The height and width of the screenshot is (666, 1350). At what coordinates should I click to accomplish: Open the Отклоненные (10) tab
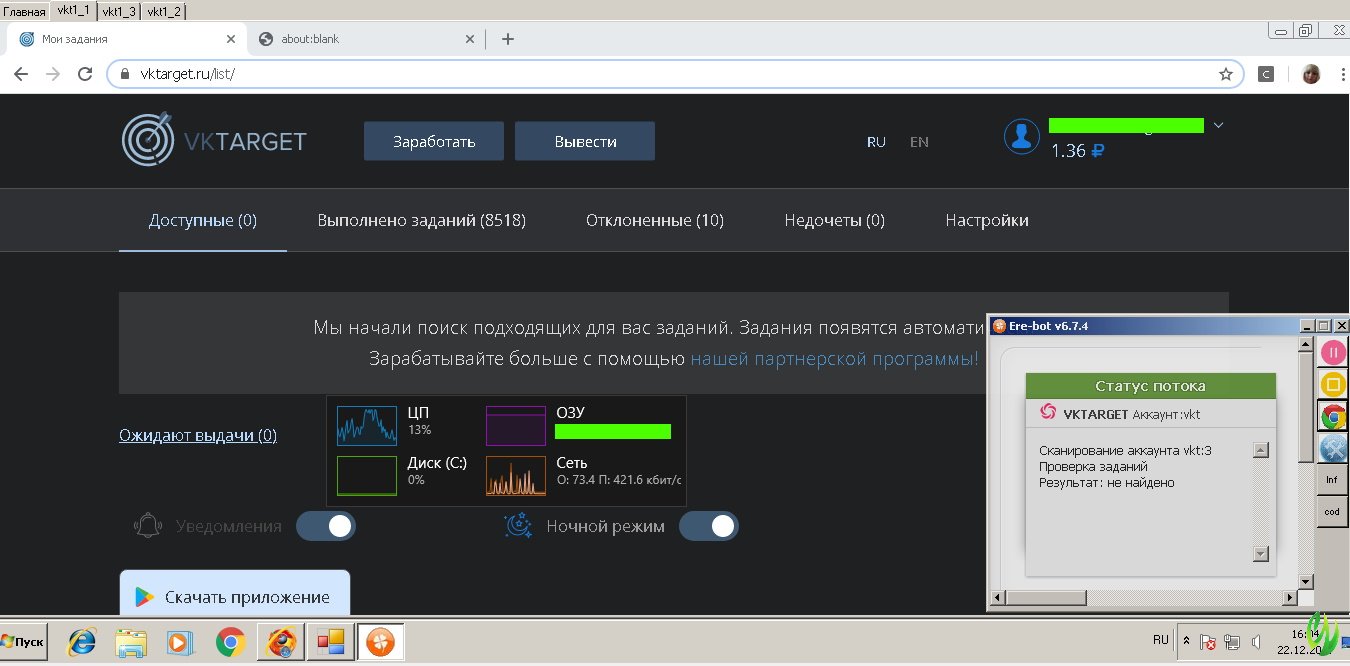tap(655, 220)
